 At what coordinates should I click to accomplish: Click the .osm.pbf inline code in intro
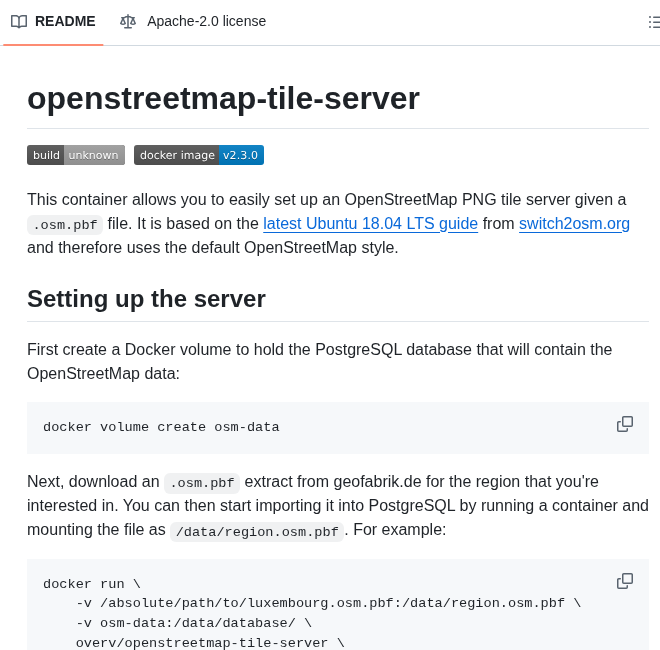tap(65, 225)
